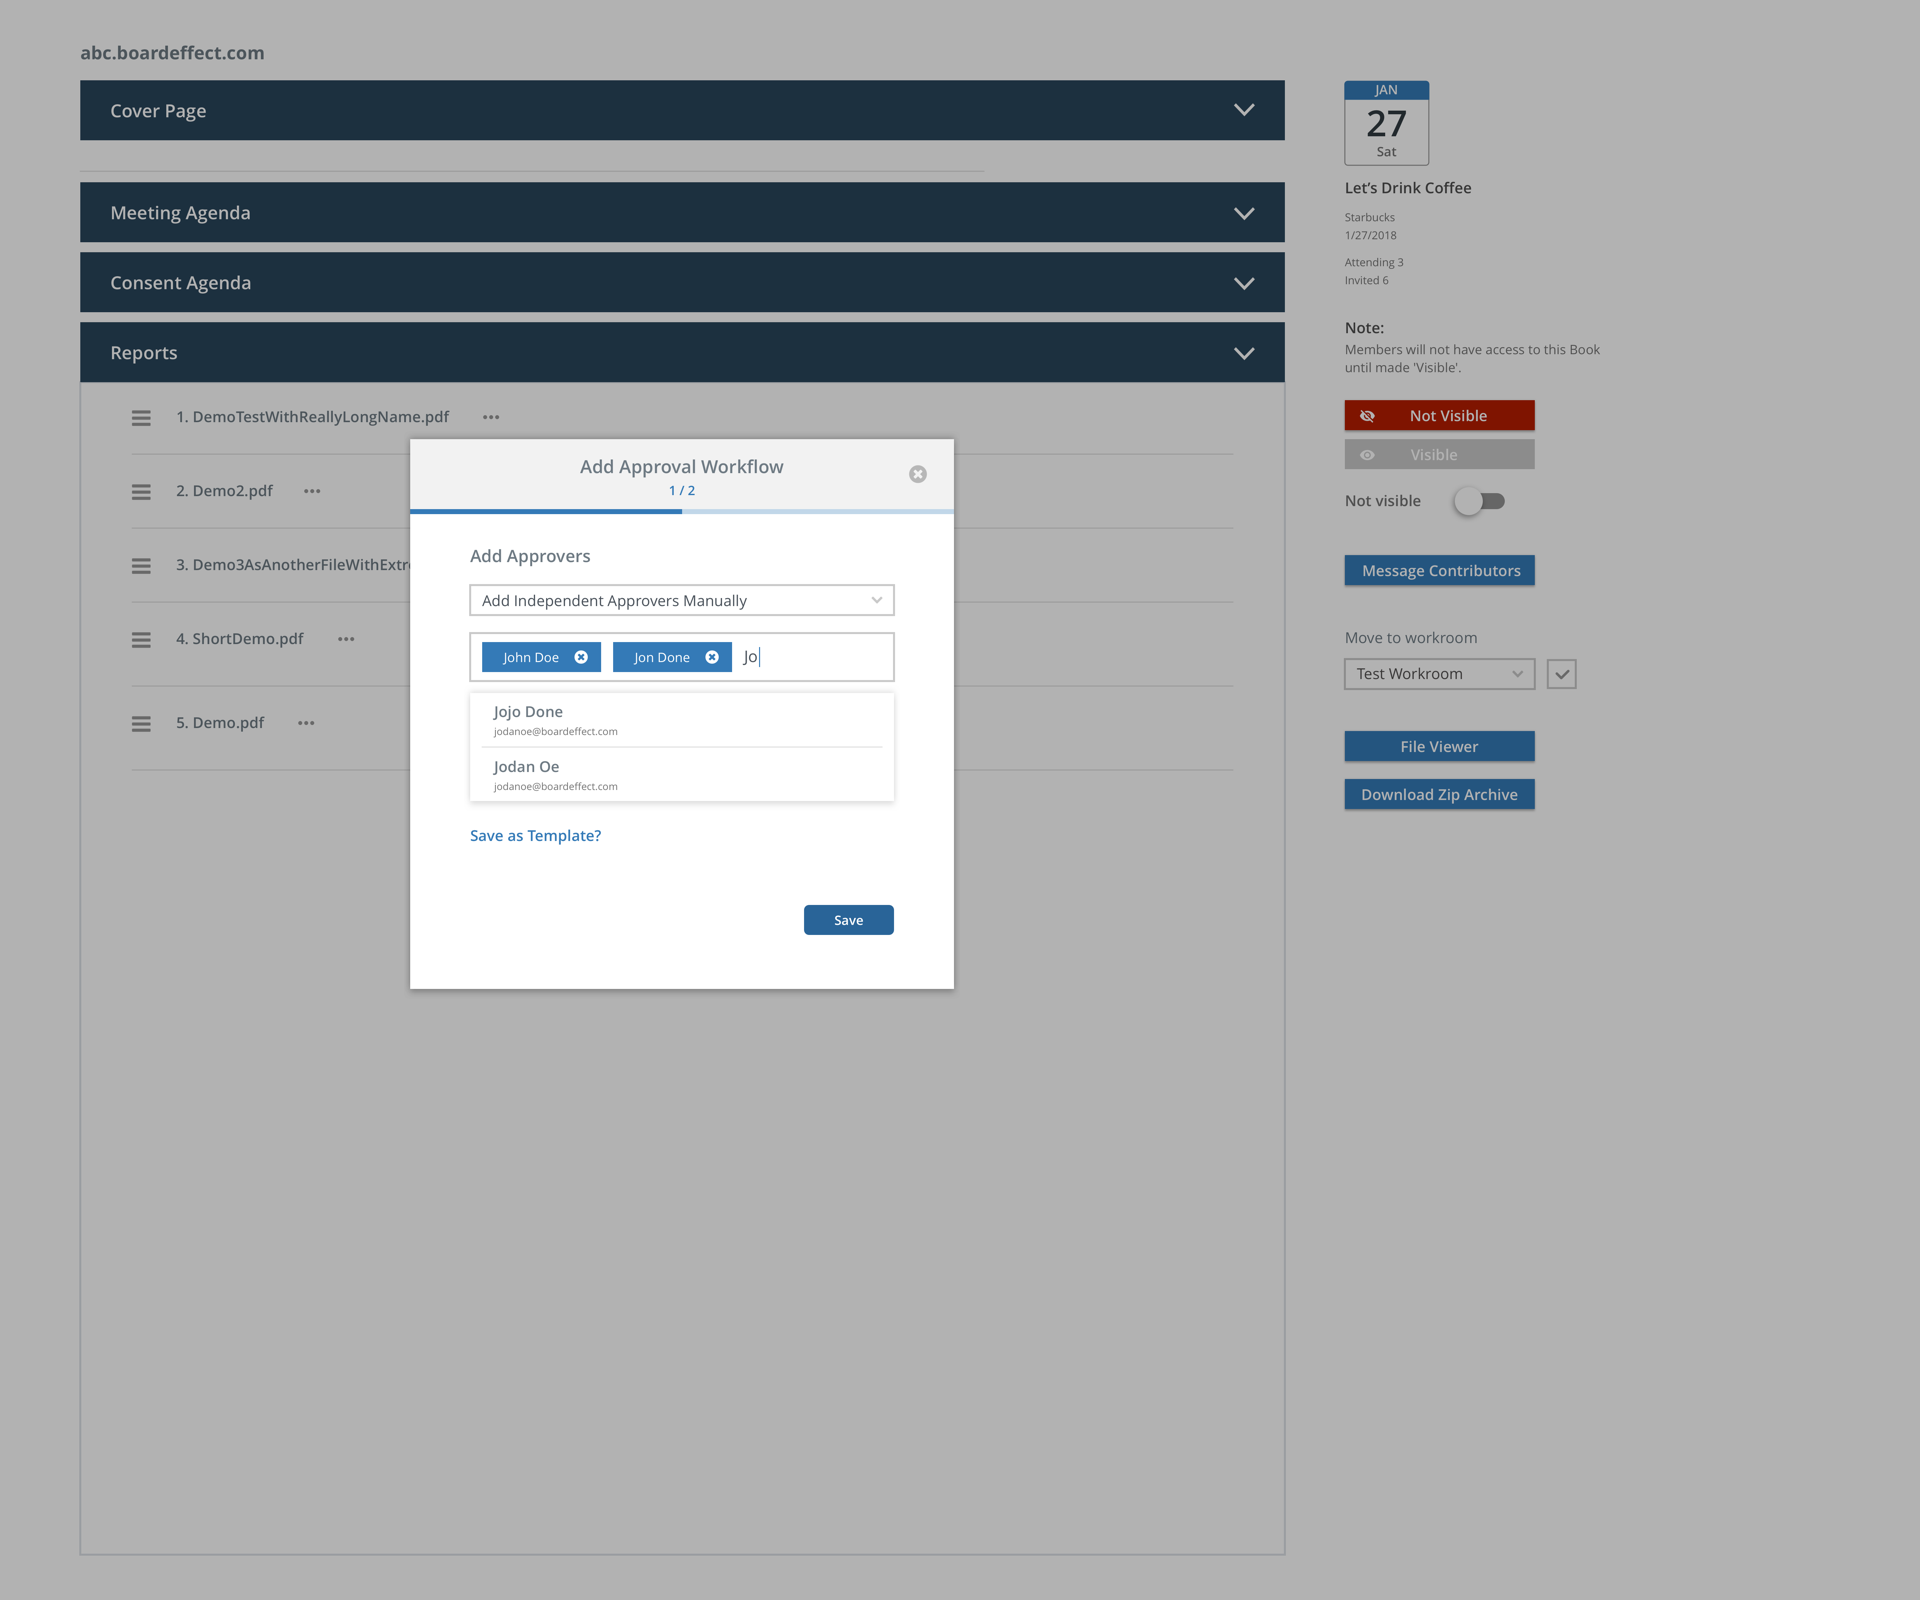1920x1600 pixels.
Task: Open three-dot menu for 5. Demo.pdf
Action: coord(306,723)
